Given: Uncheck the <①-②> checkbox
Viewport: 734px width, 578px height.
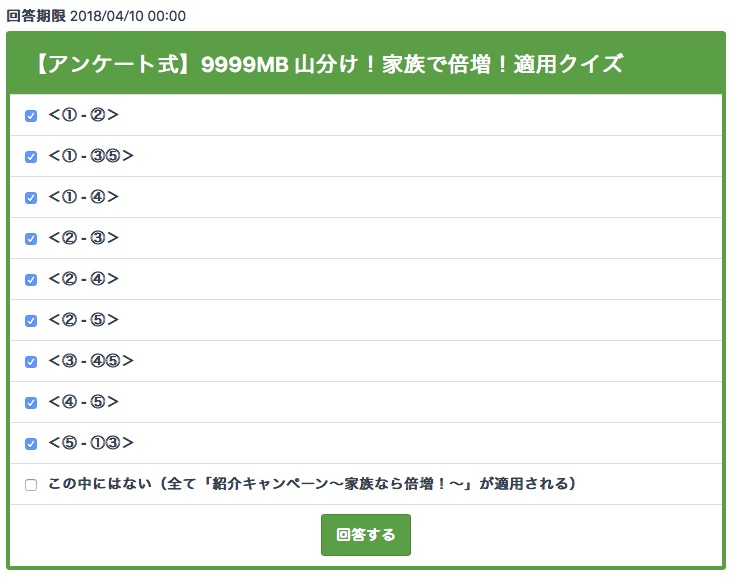Looking at the screenshot, I should [31, 116].
